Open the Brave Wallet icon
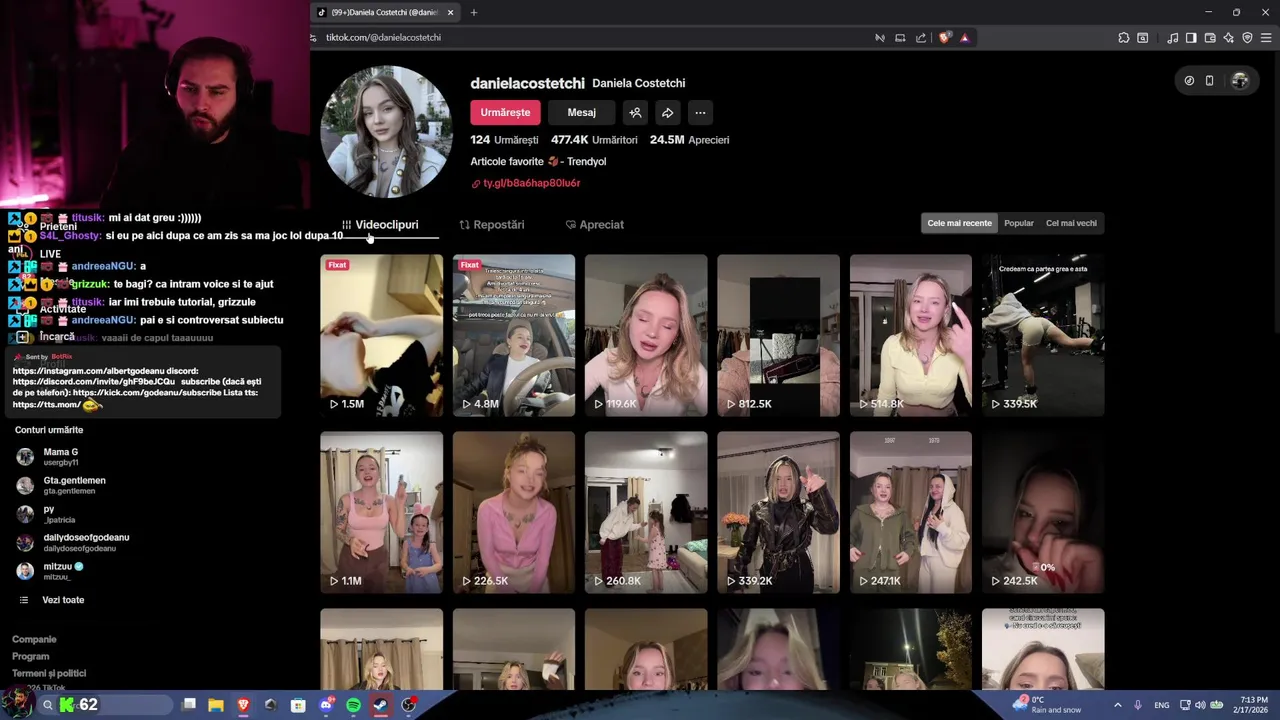This screenshot has width=1280, height=720. point(1210,38)
